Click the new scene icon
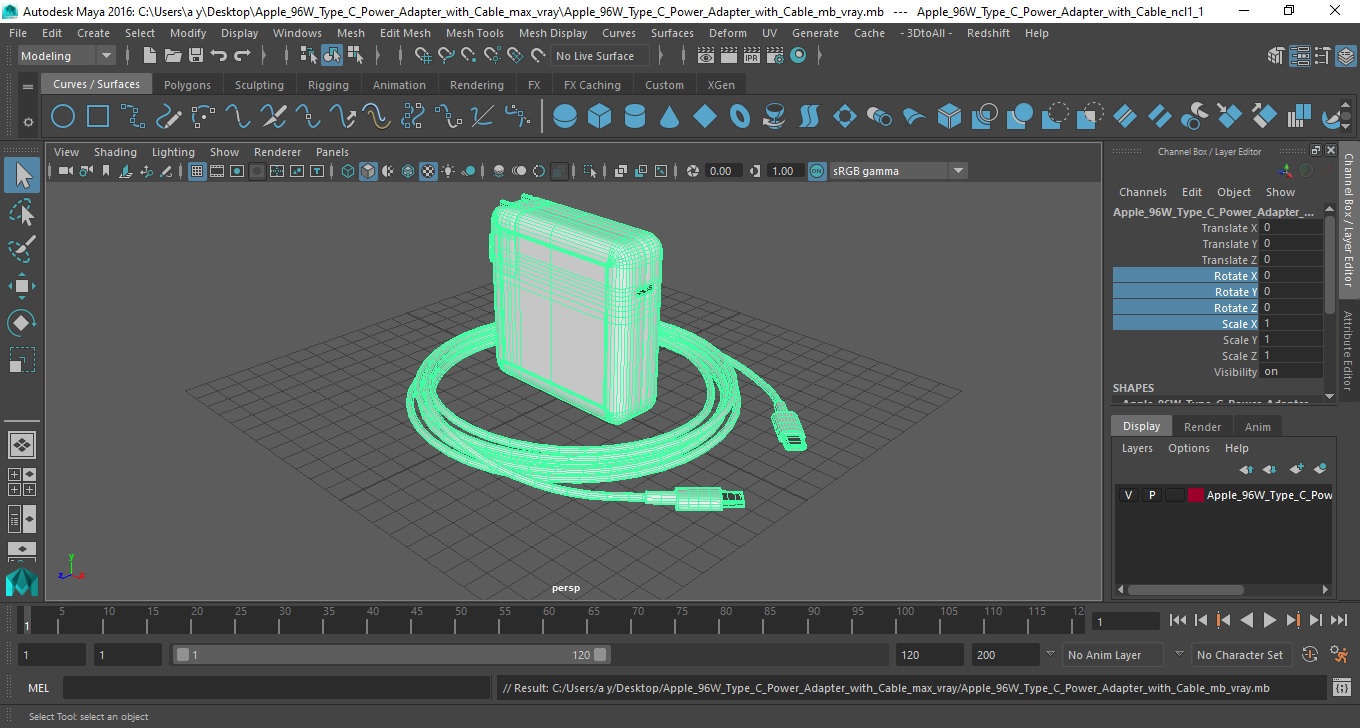Image resolution: width=1360 pixels, height=728 pixels. coord(150,56)
